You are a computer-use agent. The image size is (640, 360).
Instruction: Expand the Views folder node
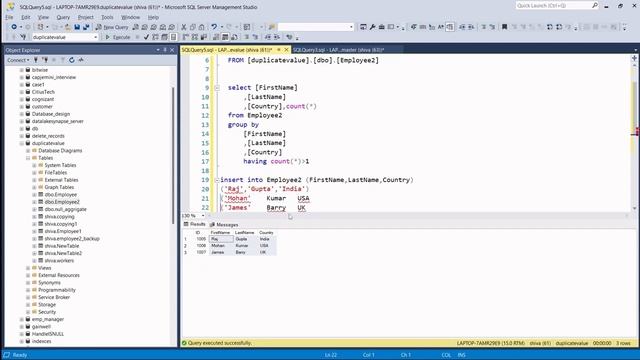pyautogui.click(x=28, y=268)
